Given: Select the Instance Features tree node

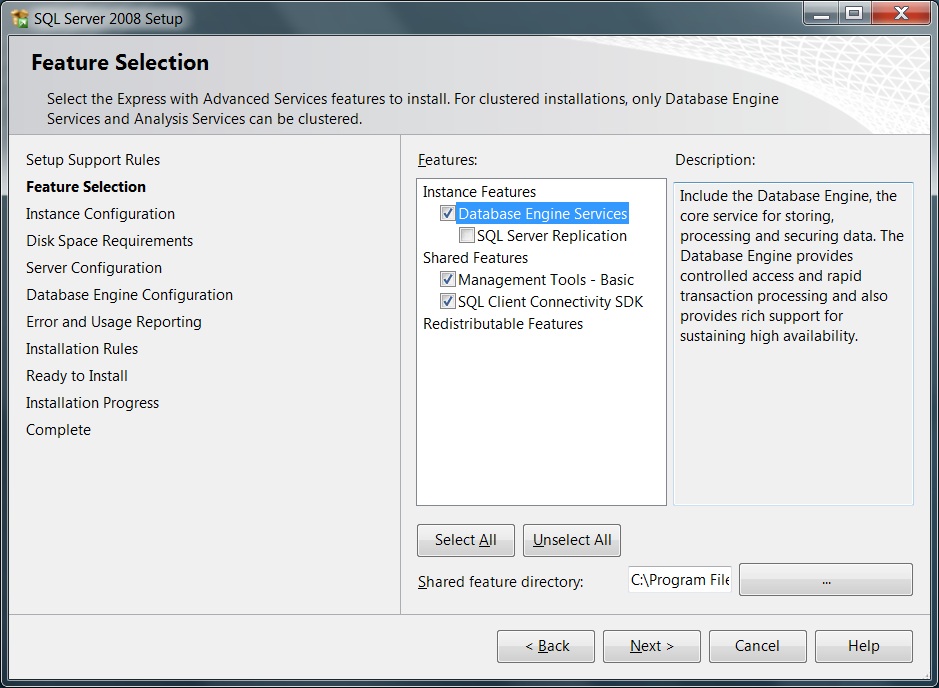Looking at the screenshot, I should coord(479,192).
